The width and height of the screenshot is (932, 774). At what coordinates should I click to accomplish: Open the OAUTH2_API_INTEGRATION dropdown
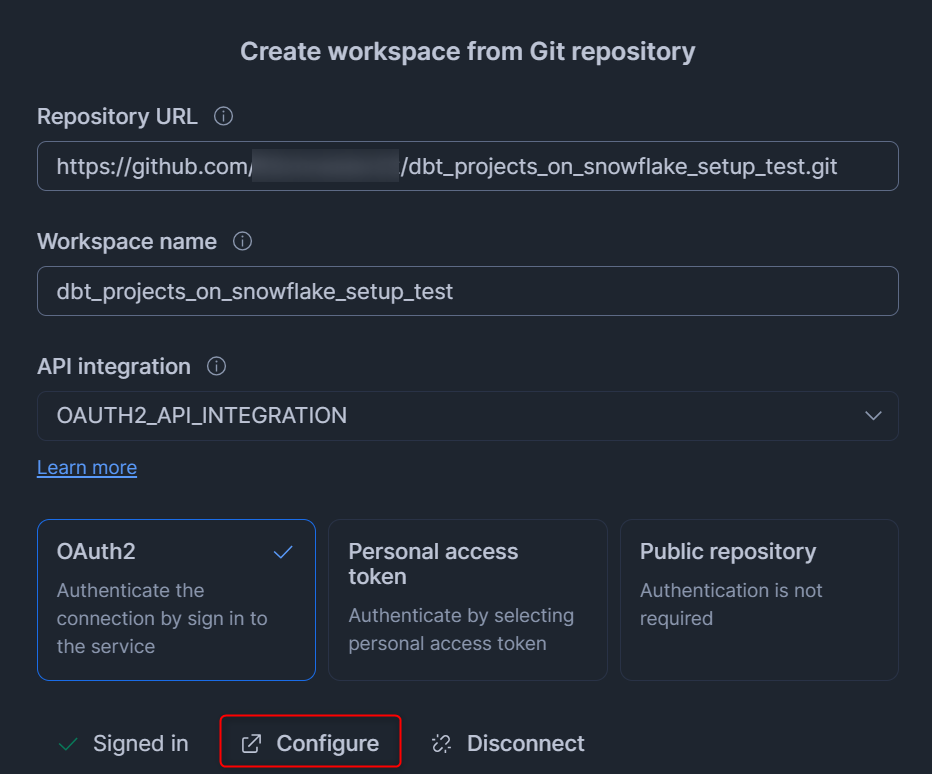point(467,415)
